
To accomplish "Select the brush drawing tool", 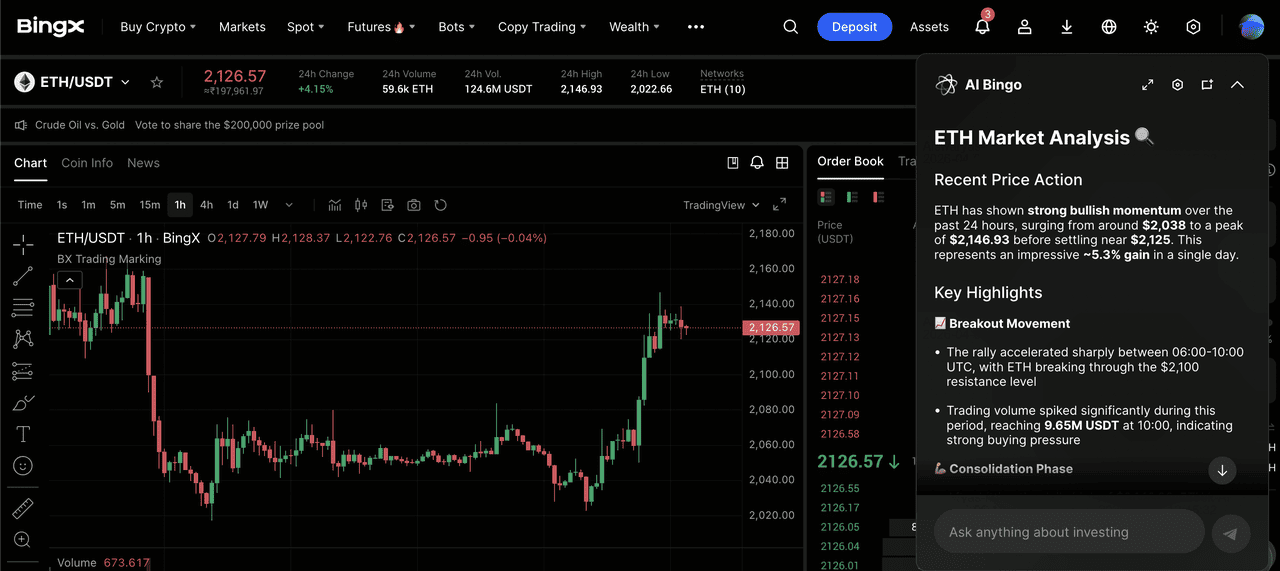I will click(23, 403).
